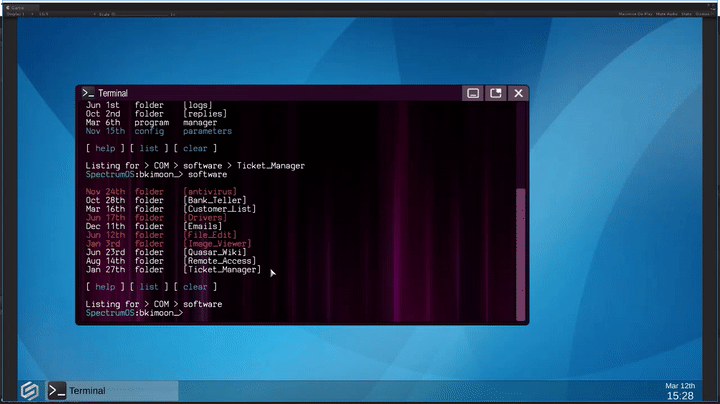Open the Spectrum OS start menu logo
The image size is (720, 404).
click(x=29, y=390)
